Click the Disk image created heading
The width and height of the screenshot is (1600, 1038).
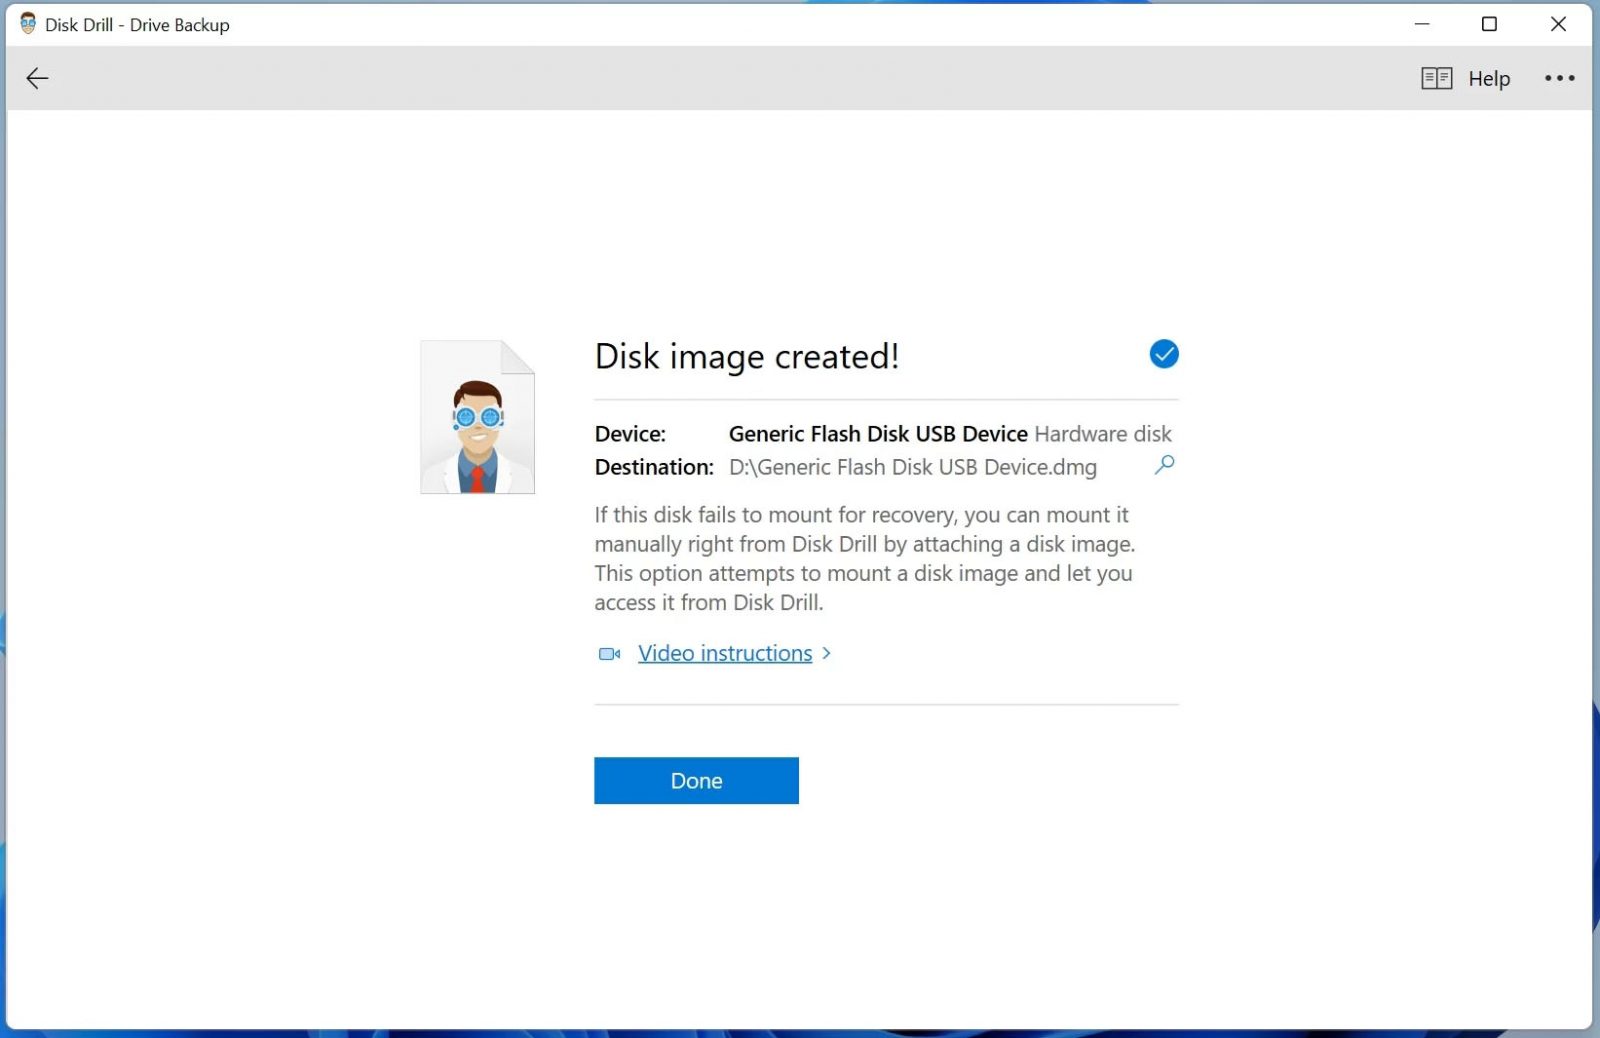pyautogui.click(x=747, y=356)
